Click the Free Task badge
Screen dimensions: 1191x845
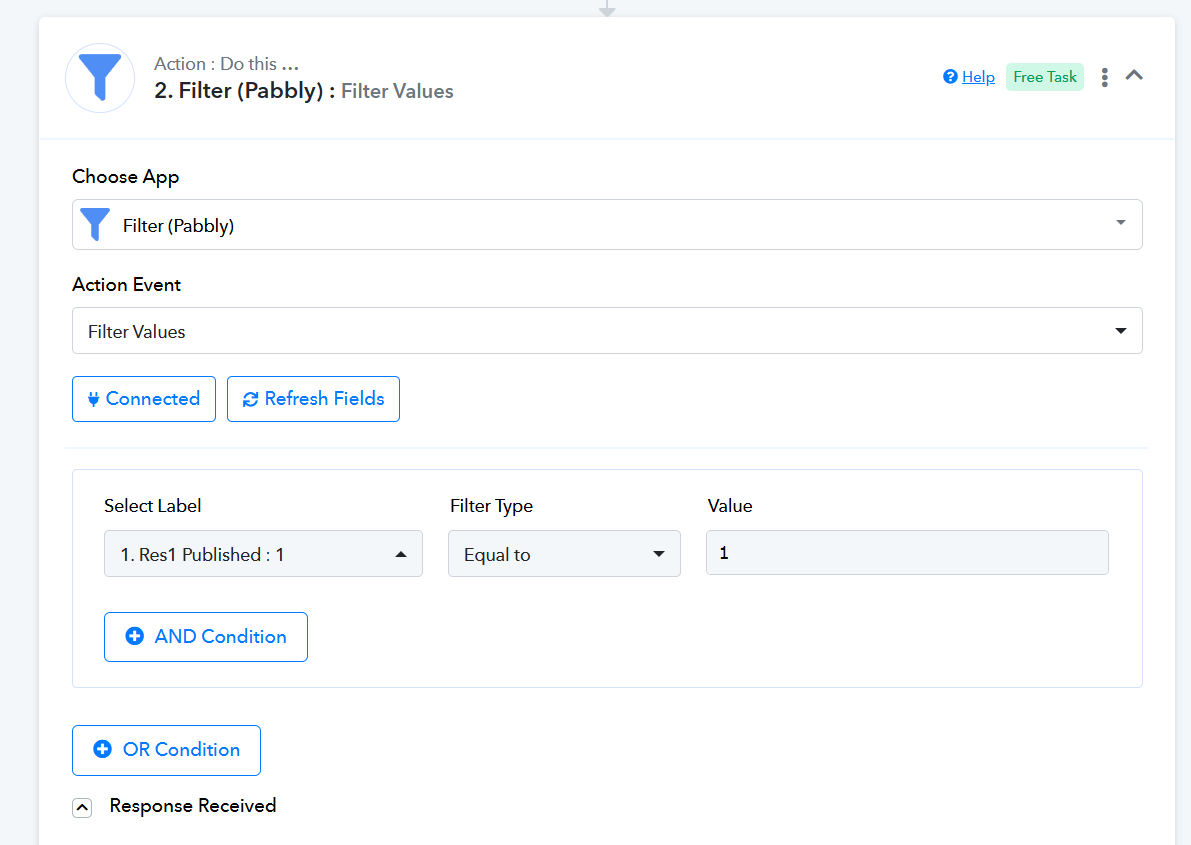[x=1044, y=77]
